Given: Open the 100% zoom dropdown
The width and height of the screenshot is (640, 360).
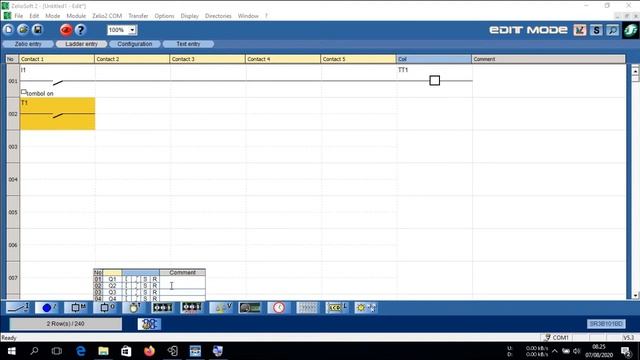Looking at the screenshot, I should pos(132,30).
